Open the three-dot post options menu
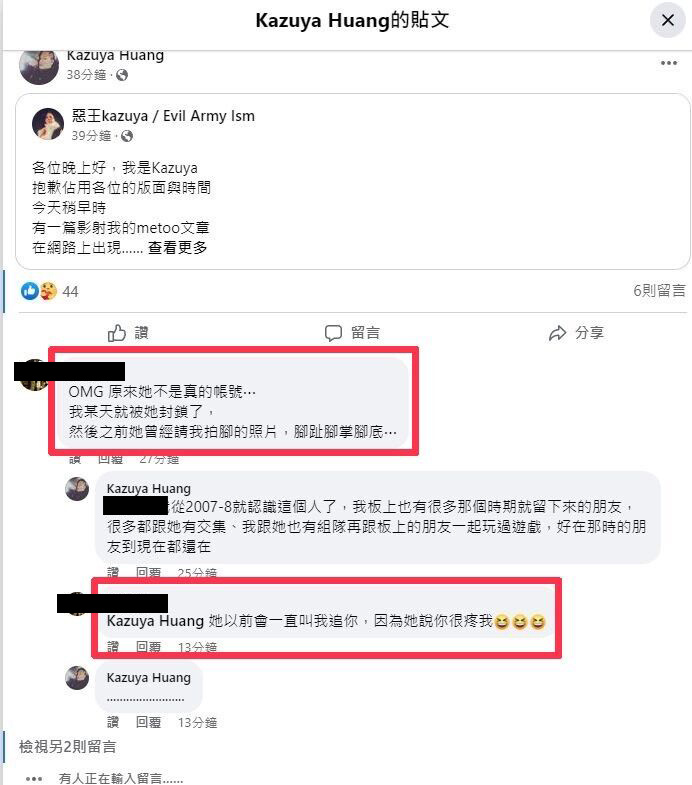This screenshot has width=692, height=785. pyautogui.click(x=668, y=63)
